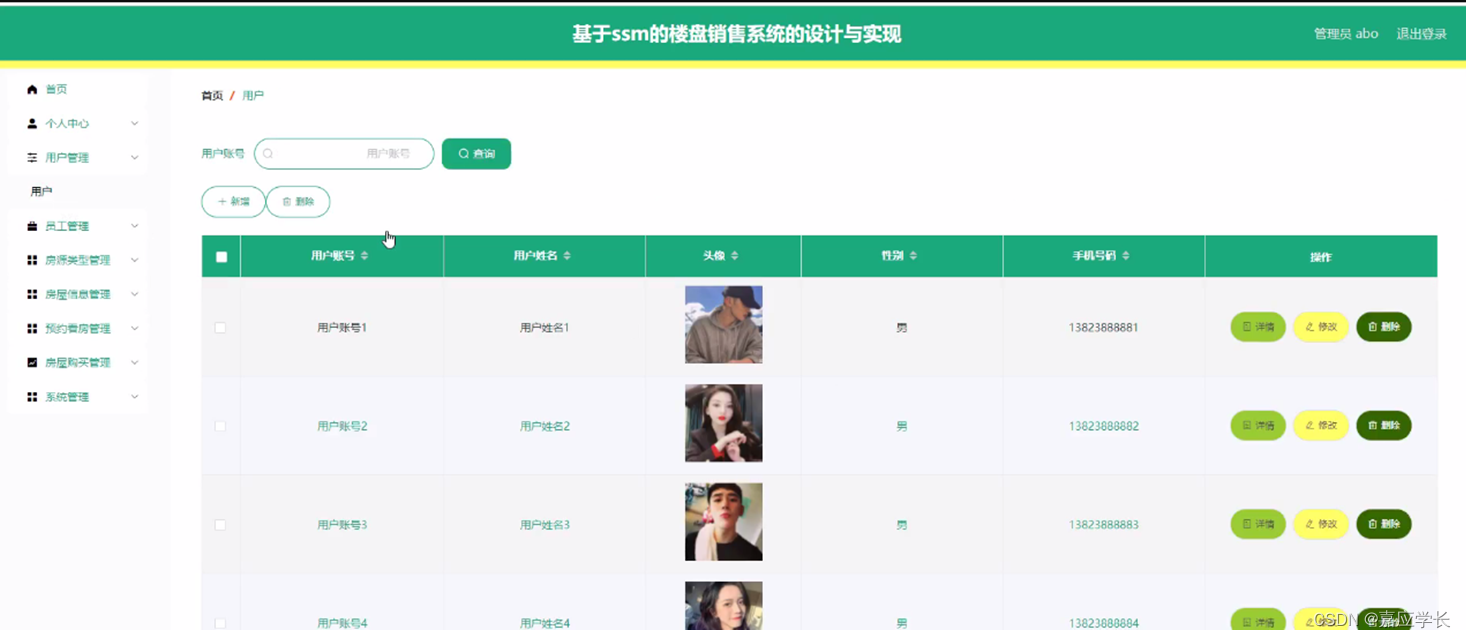The height and width of the screenshot is (638, 1466).
Task: Click the green 查询 search button
Action: coord(476,154)
